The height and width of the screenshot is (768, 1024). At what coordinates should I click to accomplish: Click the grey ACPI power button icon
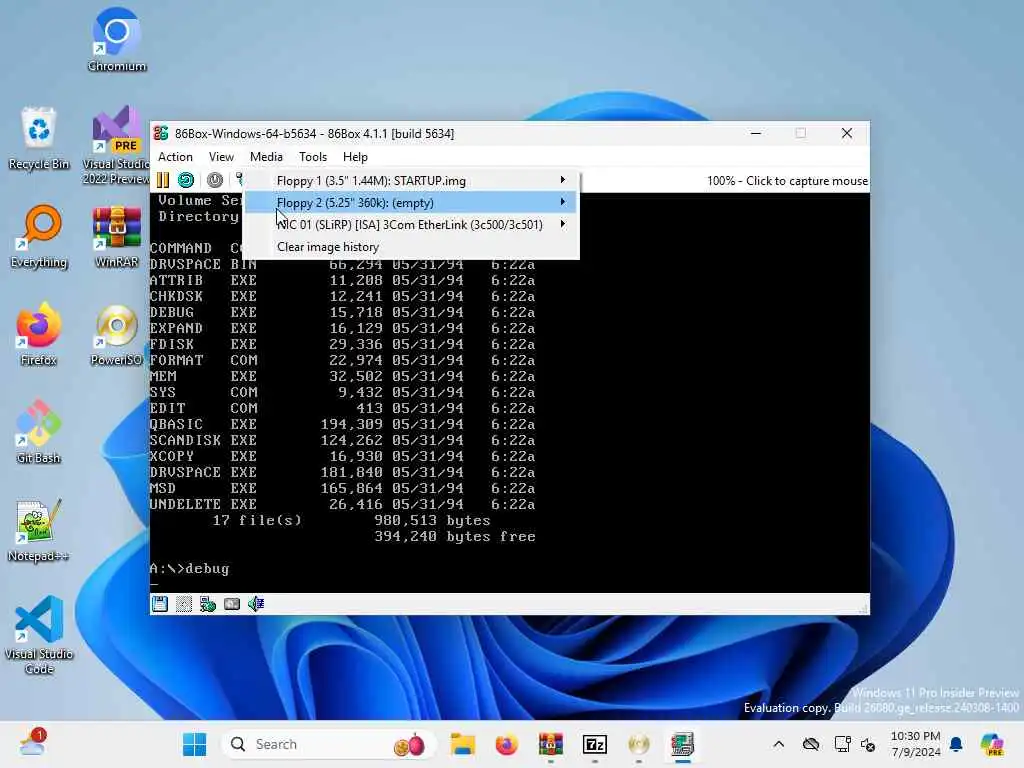[215, 180]
